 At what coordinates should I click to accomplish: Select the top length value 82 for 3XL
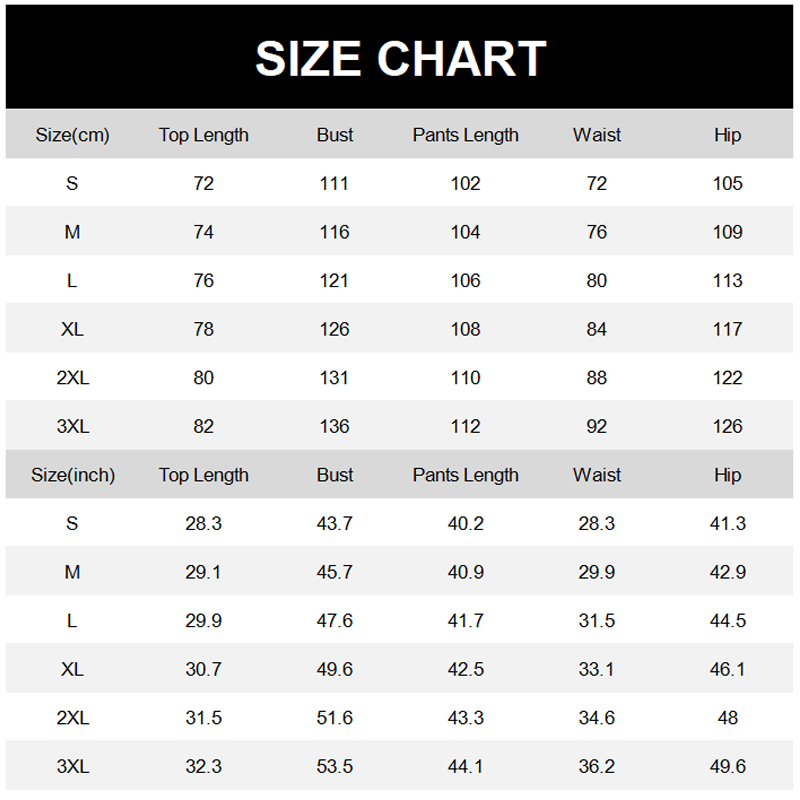click(203, 426)
